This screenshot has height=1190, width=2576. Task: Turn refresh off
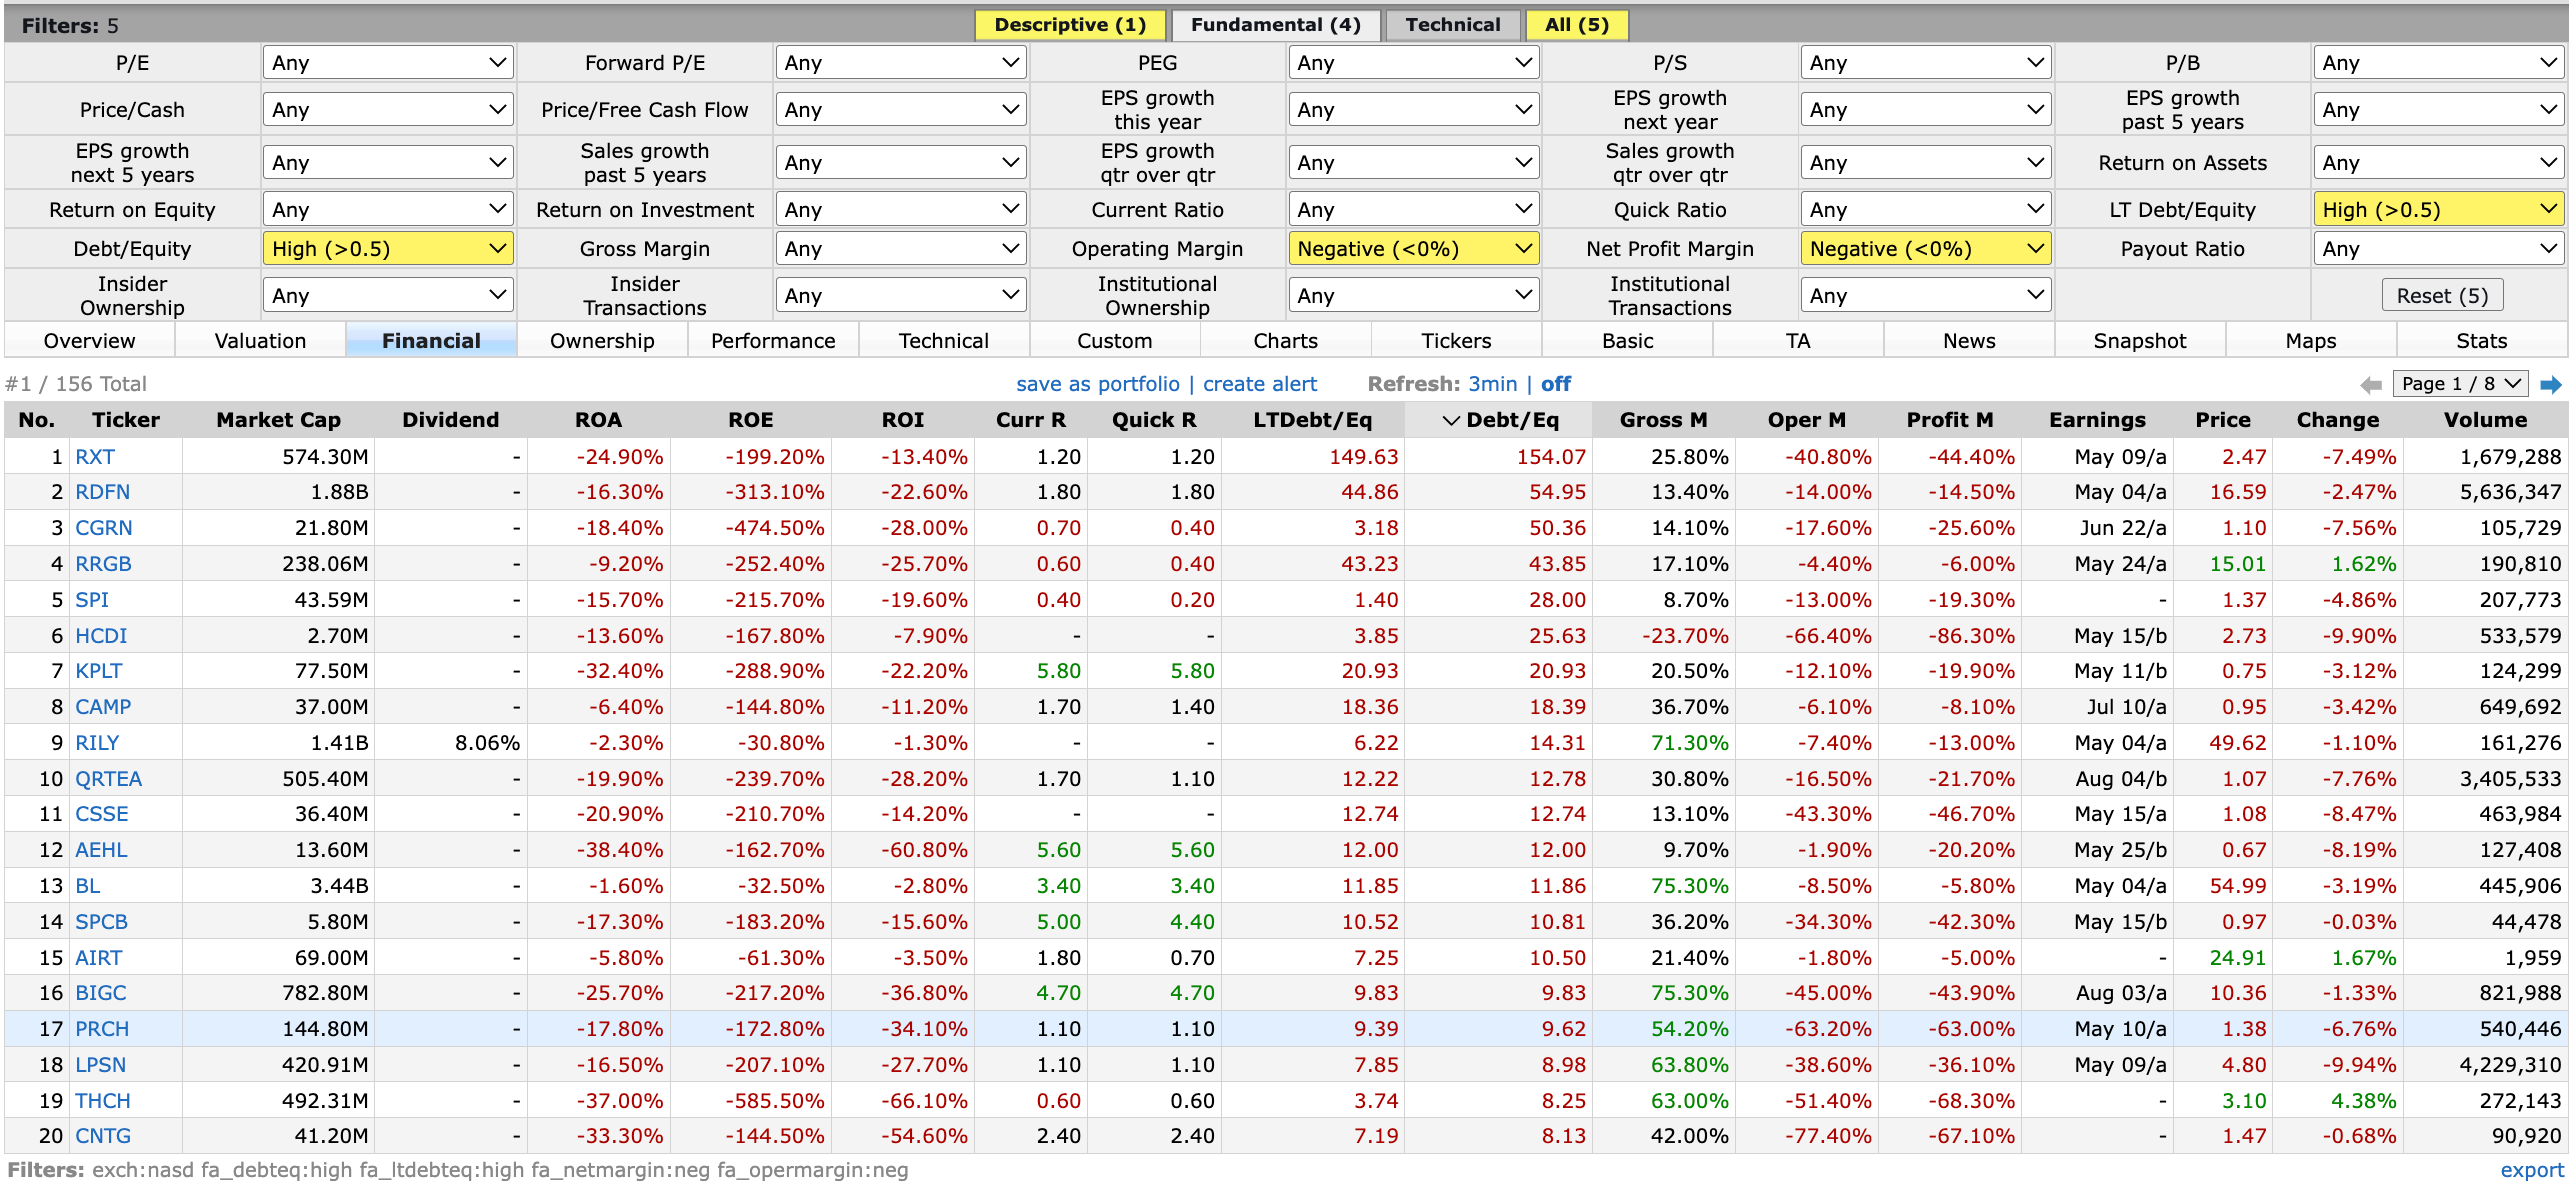point(1555,384)
